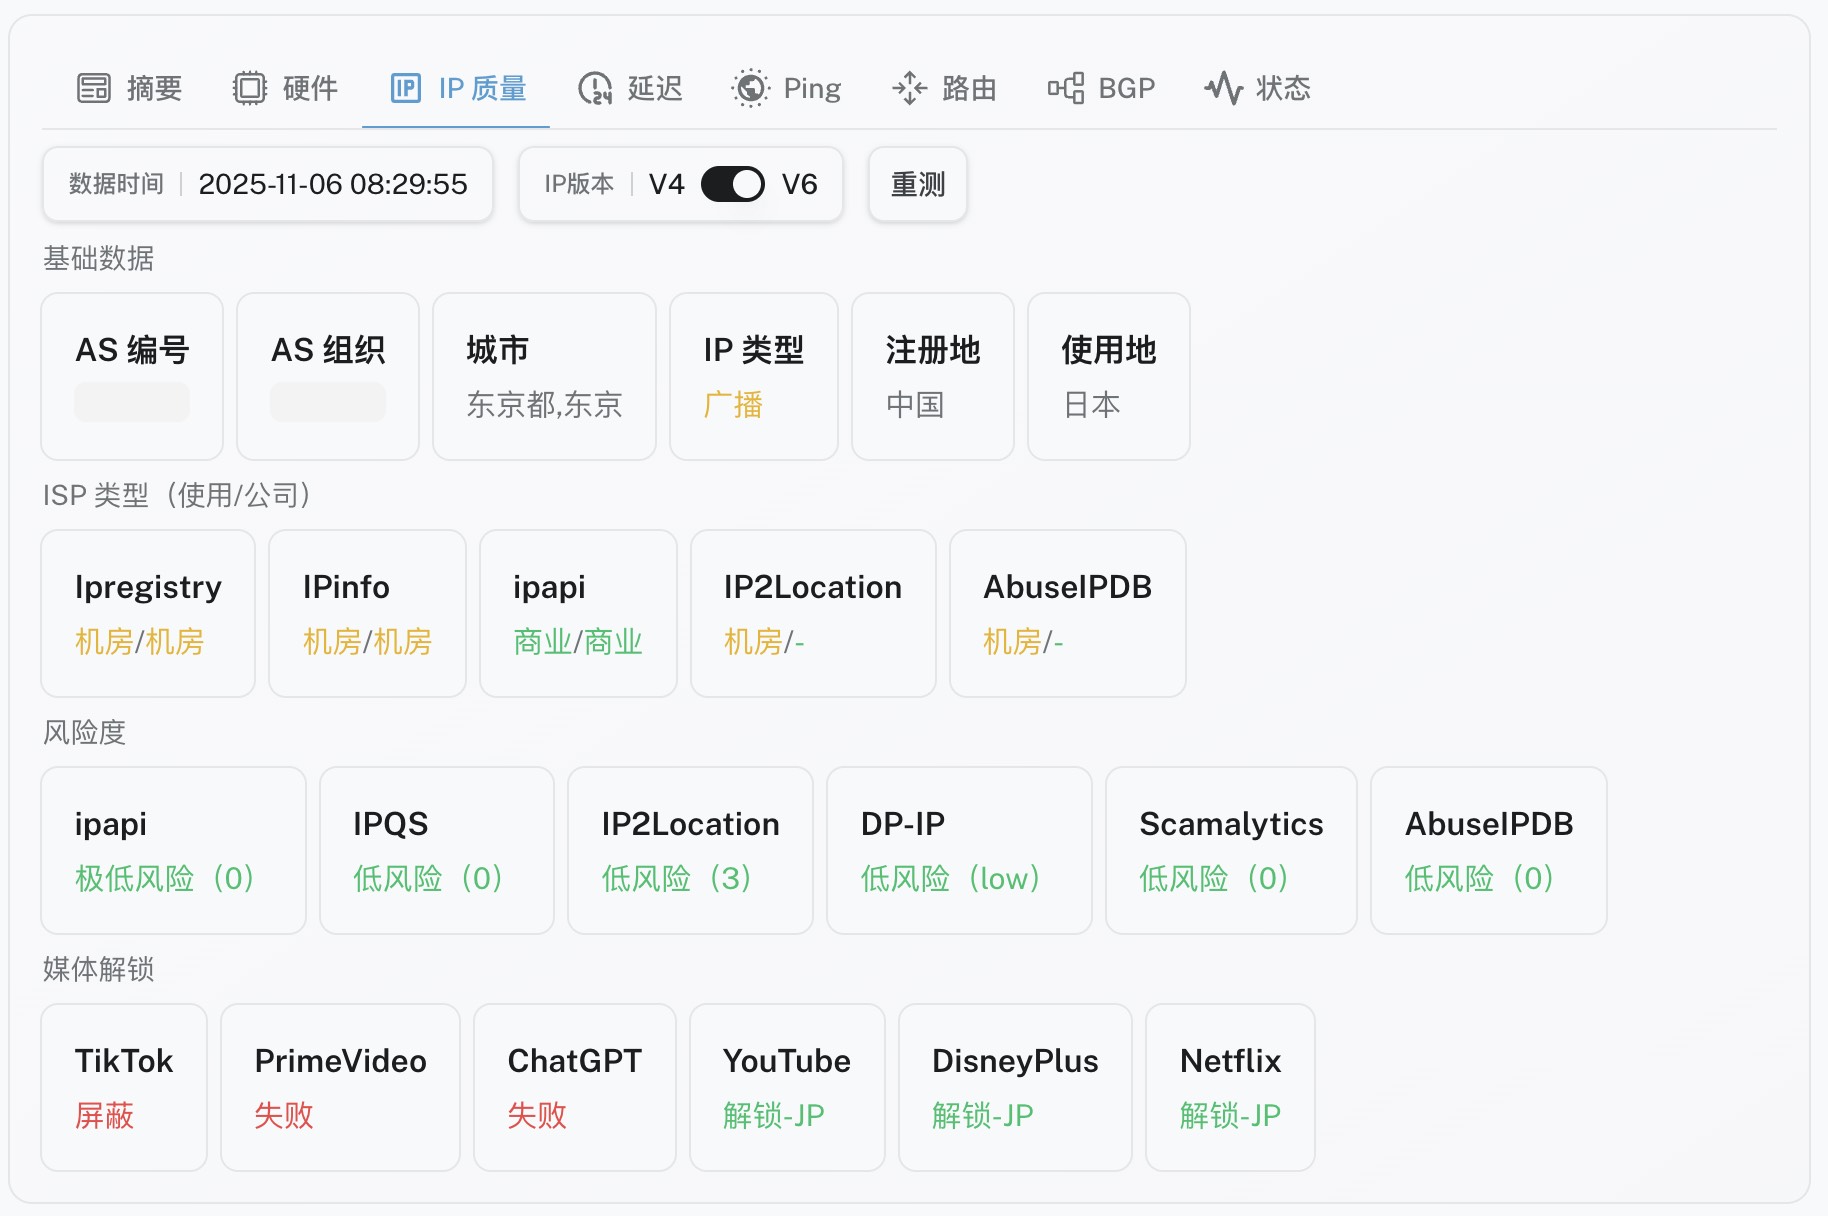Toggle the IP version V4/V6 switch
This screenshot has width=1828, height=1216.
pos(732,184)
